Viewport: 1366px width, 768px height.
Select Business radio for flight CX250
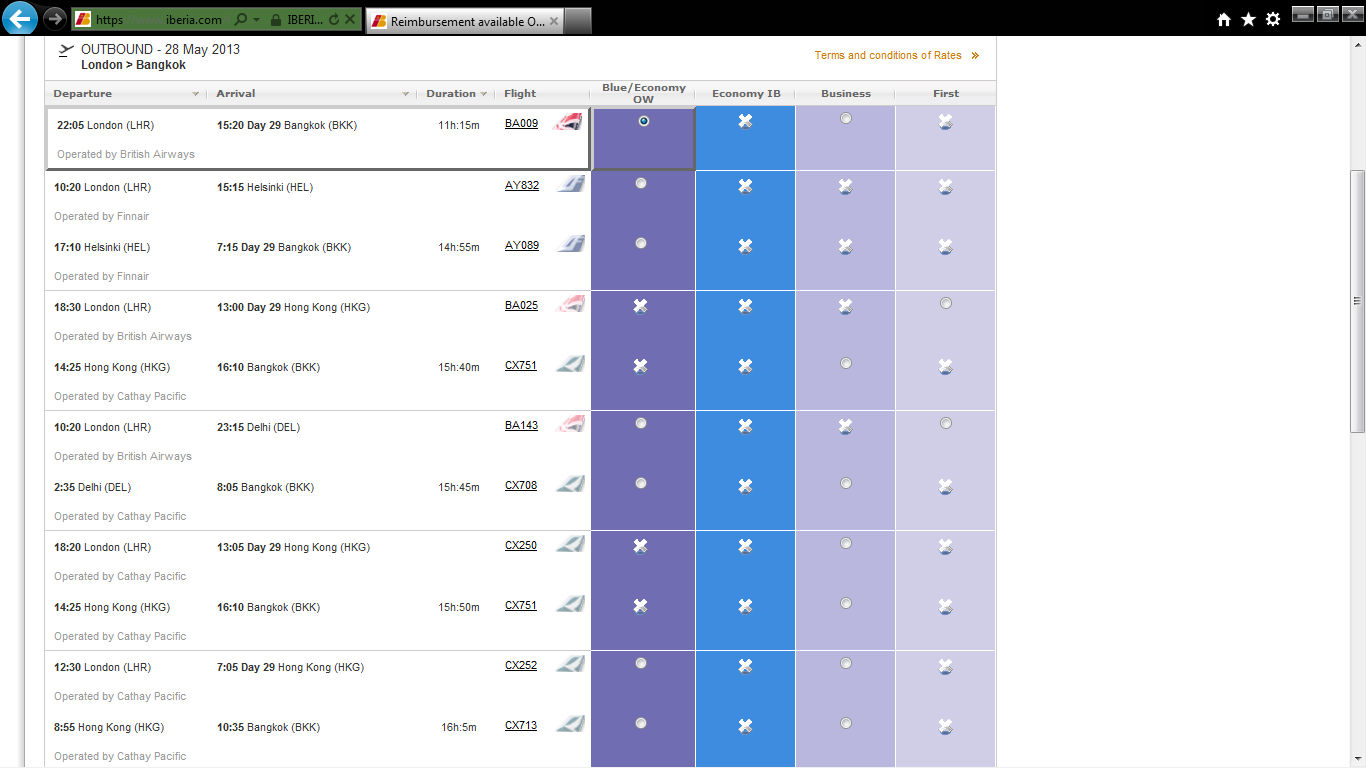(846, 543)
